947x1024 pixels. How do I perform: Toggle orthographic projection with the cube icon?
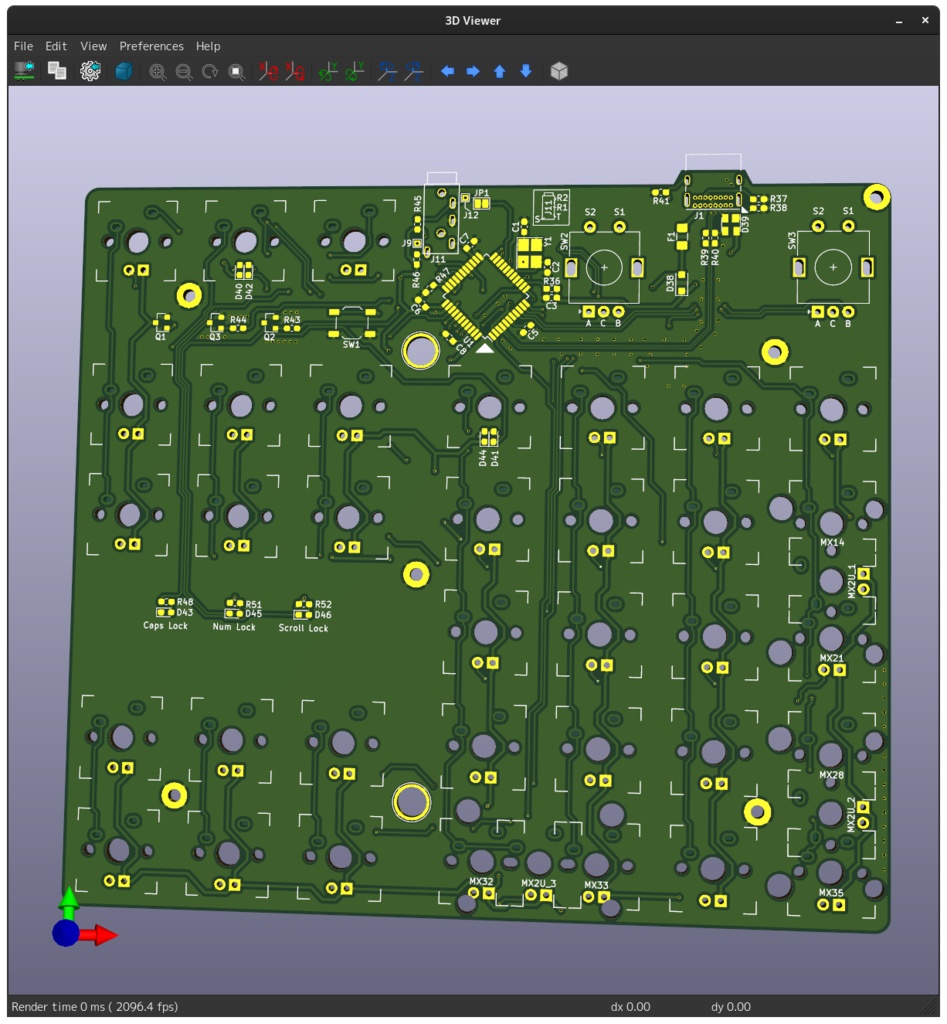tap(558, 70)
